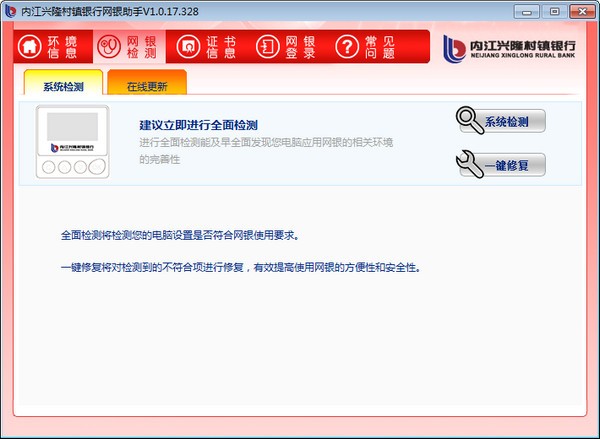The width and height of the screenshot is (600, 439).
Task: Click the USB key device image
Action: point(72,142)
